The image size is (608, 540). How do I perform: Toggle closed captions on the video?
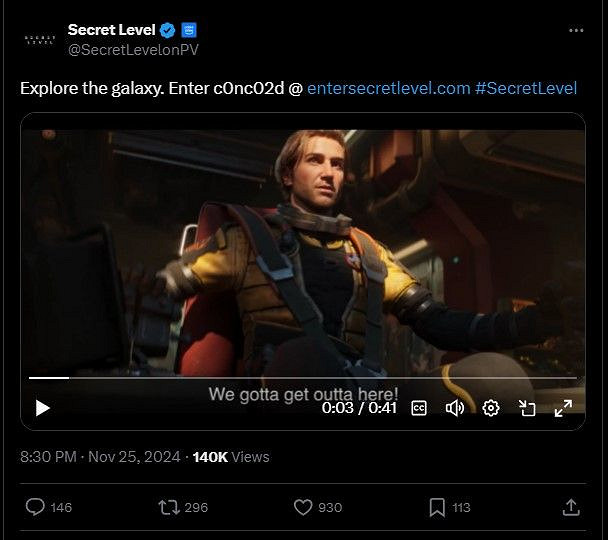click(x=420, y=408)
